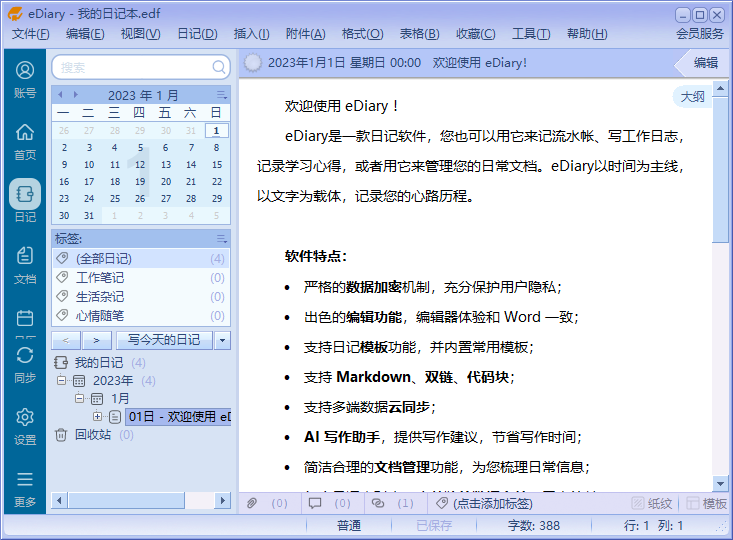Click the 字数: 388 status entry
The height and width of the screenshot is (540, 733).
click(534, 526)
